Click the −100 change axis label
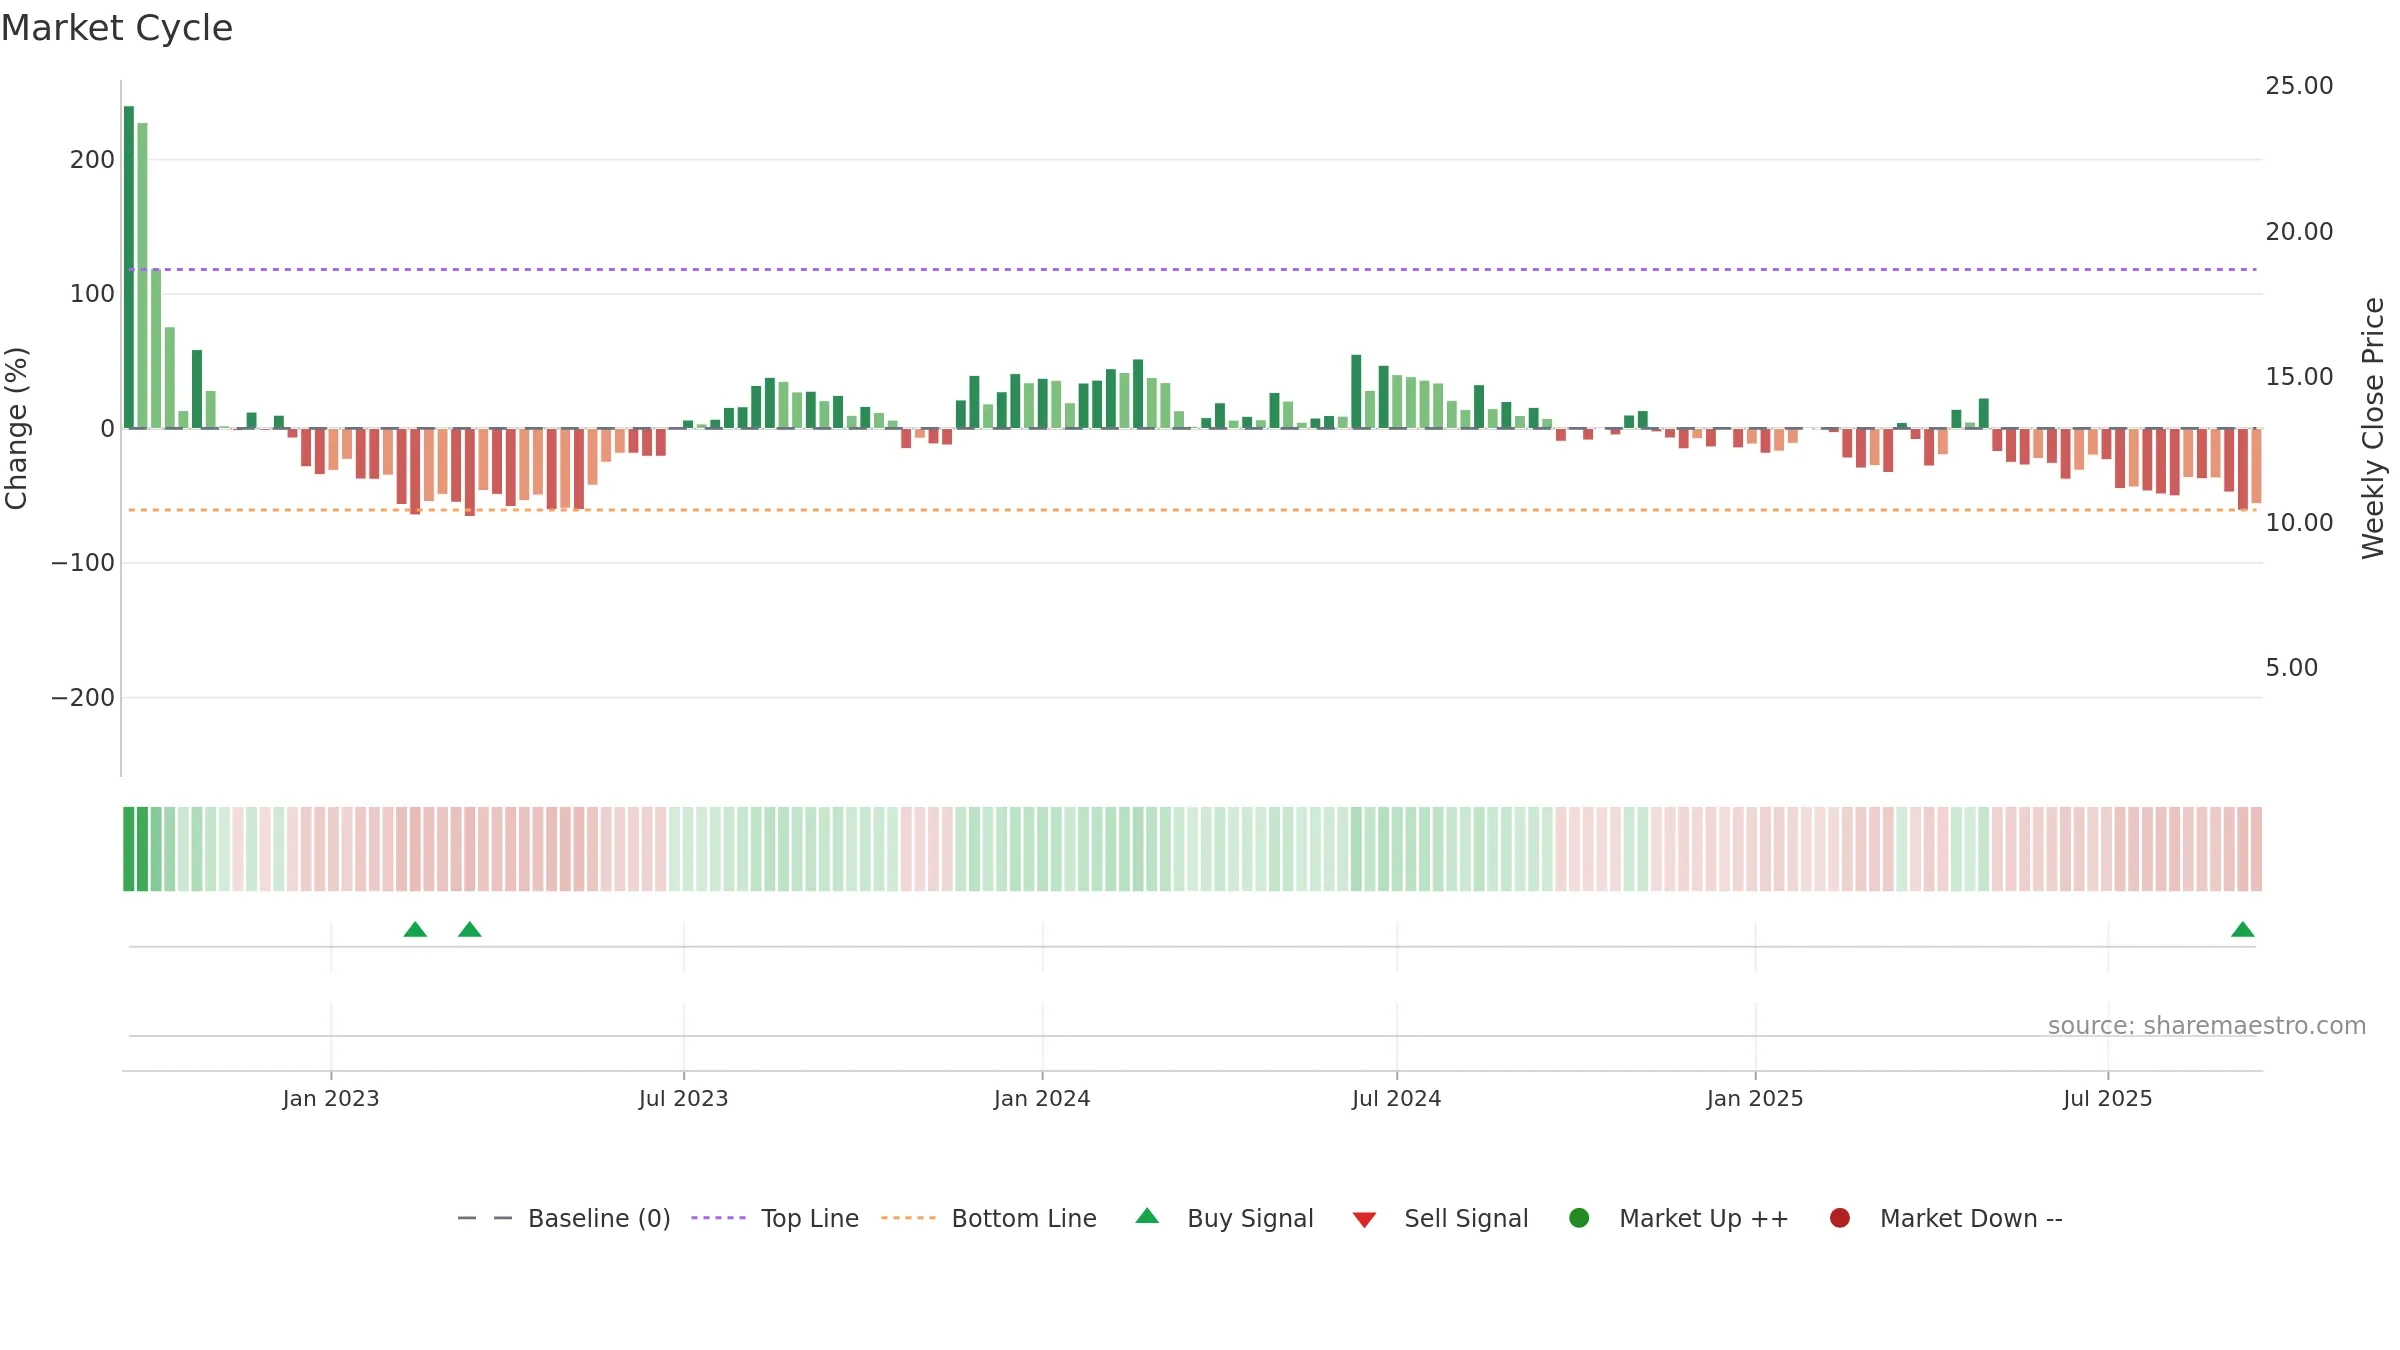The width and height of the screenshot is (2400, 1350). pyautogui.click(x=83, y=563)
